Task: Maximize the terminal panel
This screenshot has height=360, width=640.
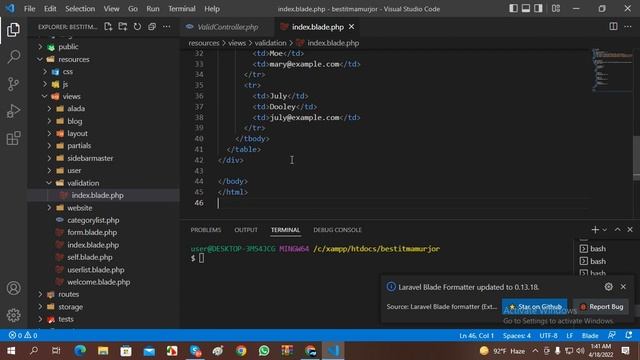Action: (617, 230)
